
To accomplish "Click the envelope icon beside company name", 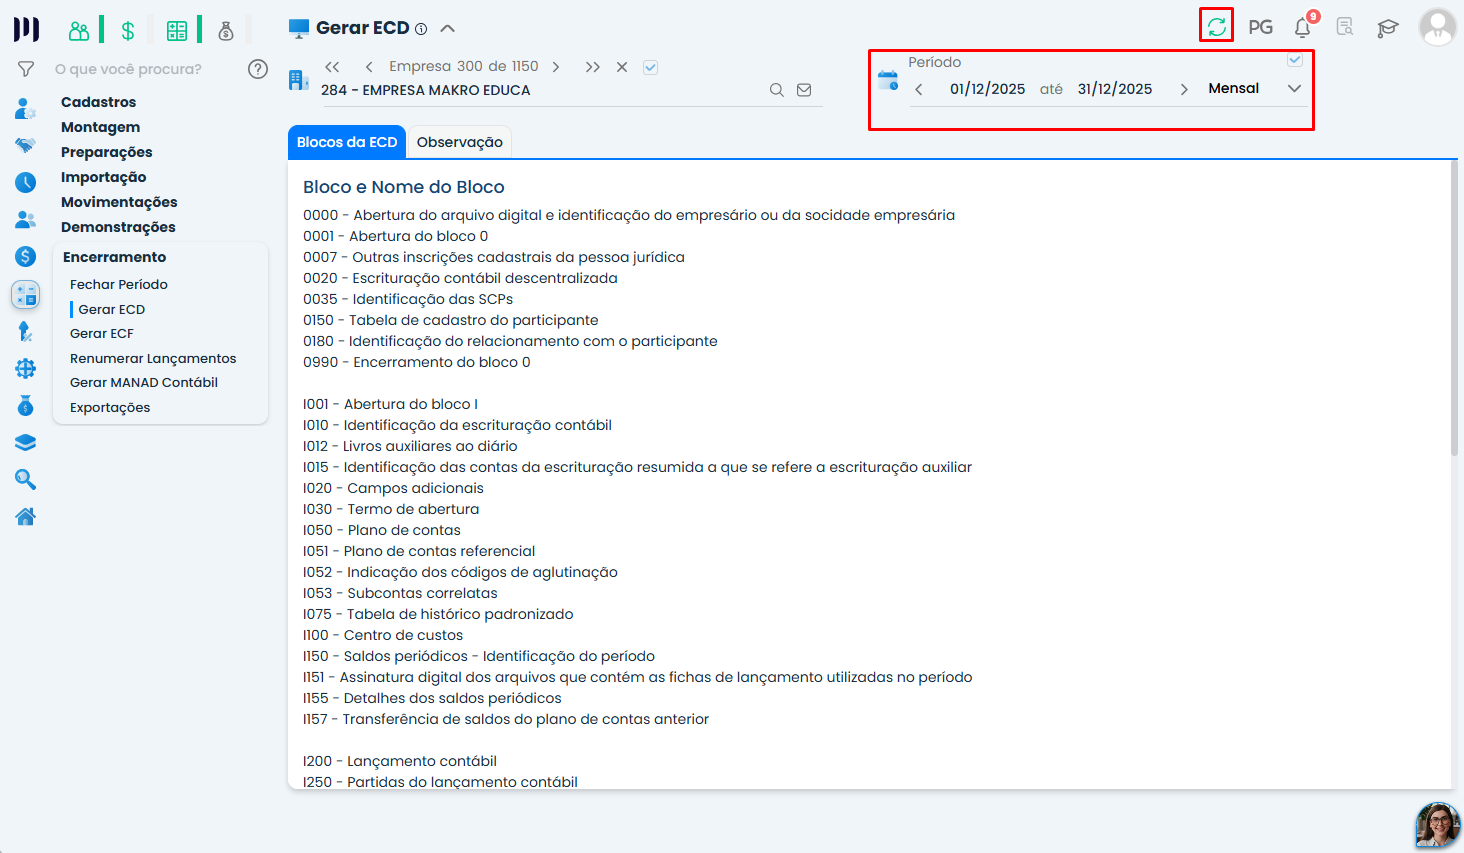I will tap(804, 90).
